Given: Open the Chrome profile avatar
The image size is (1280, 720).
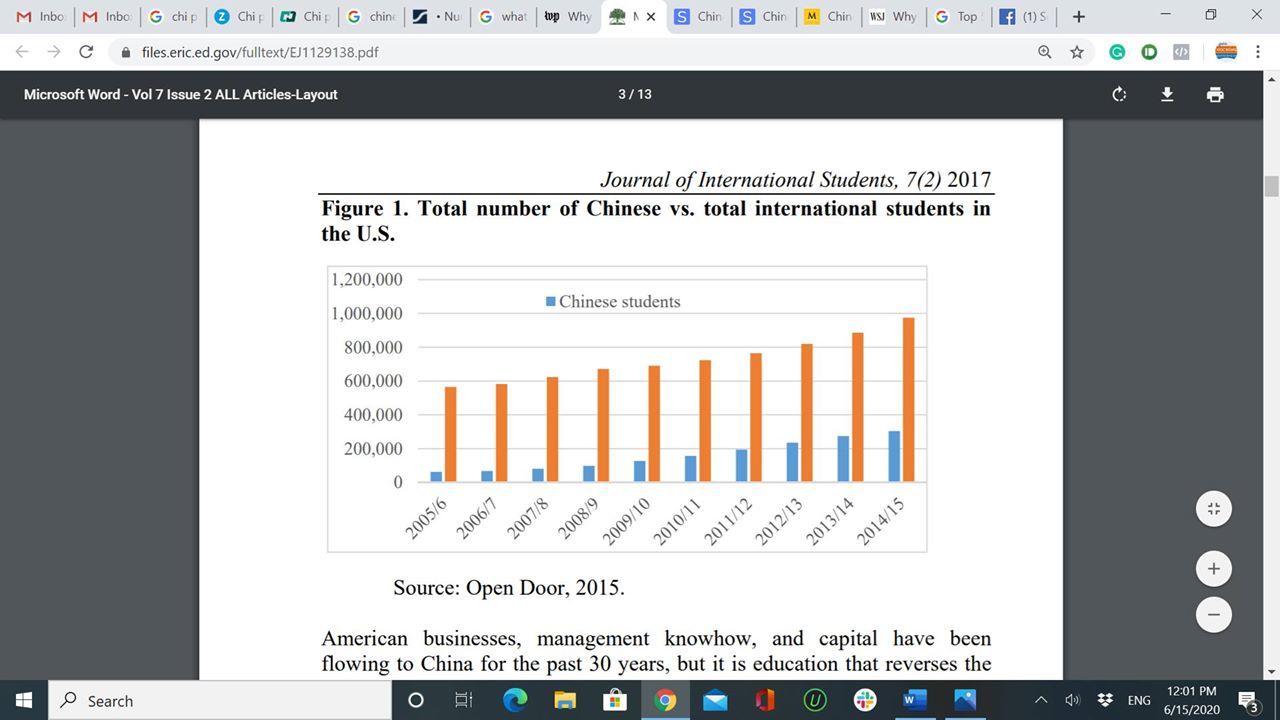Looking at the screenshot, I should 1225,52.
